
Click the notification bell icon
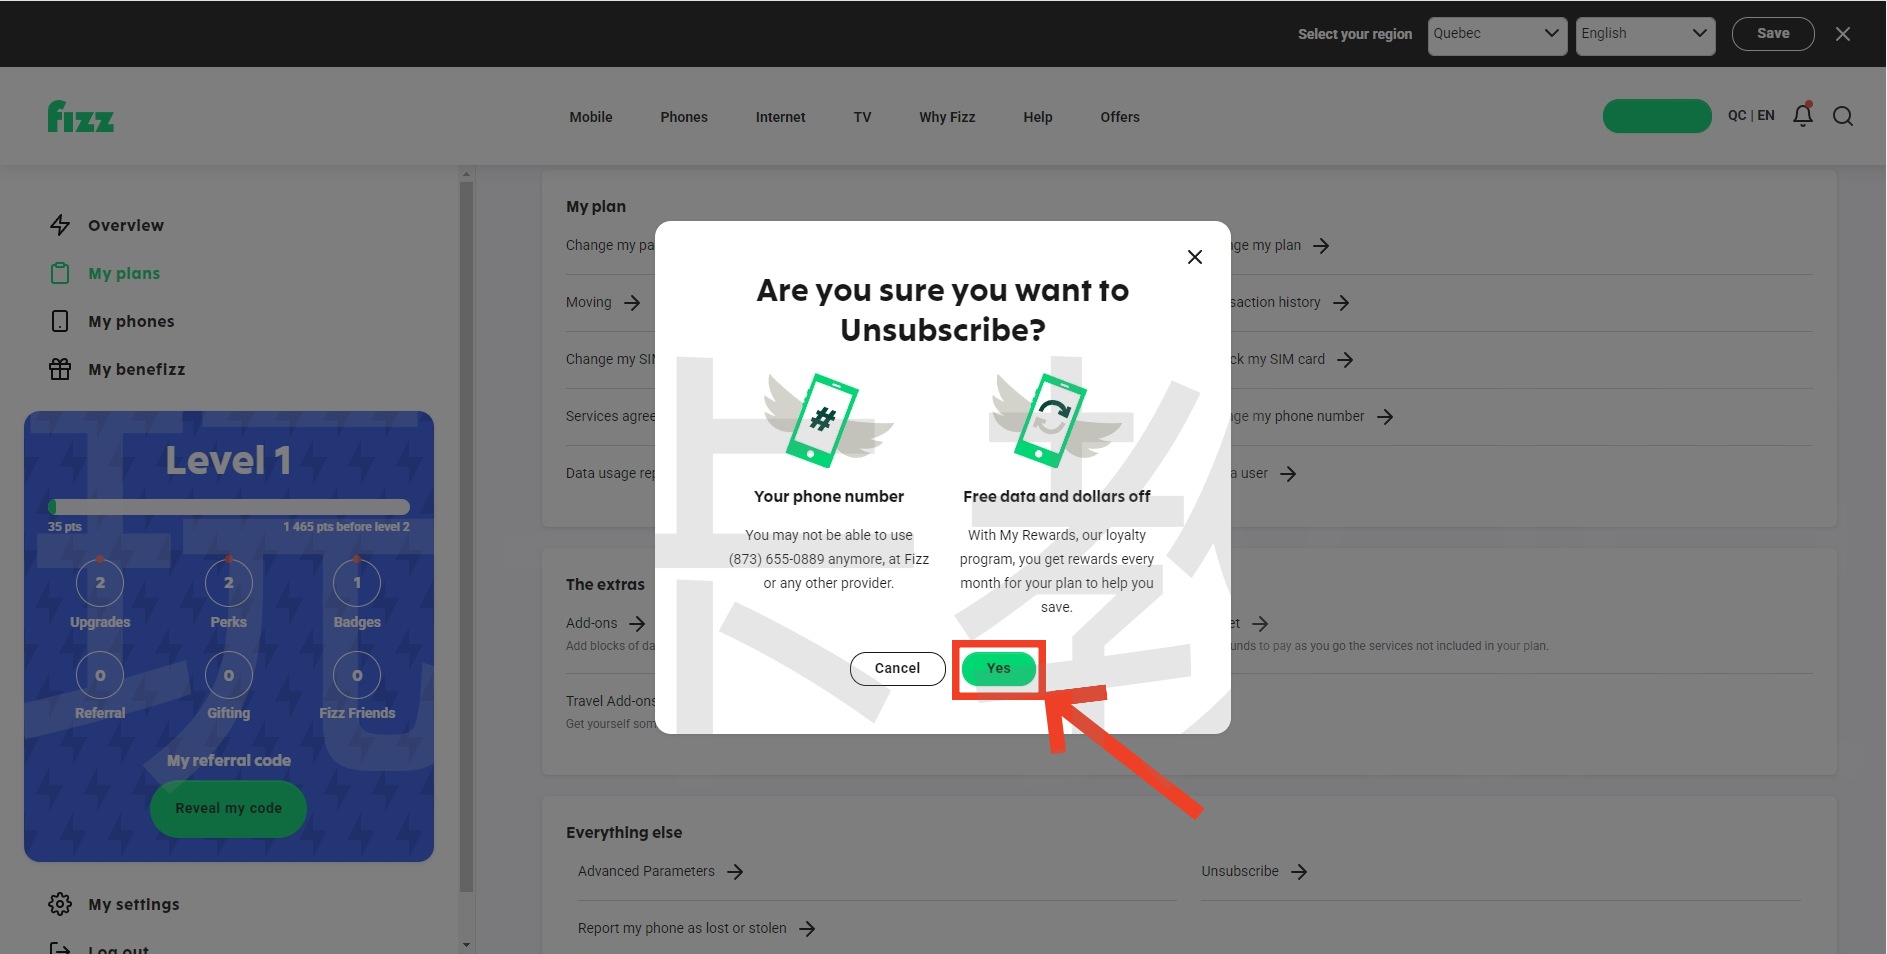(1802, 116)
